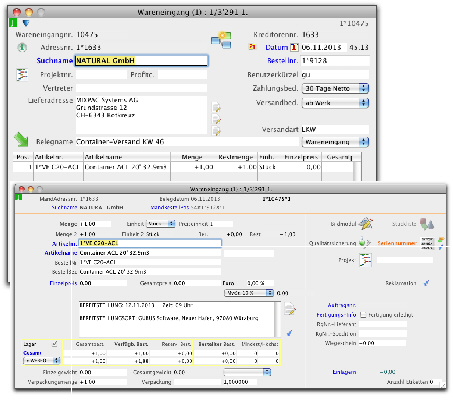Click the blue checkmark below the remarks icon
The height and width of the screenshot is (401, 453).
point(290,333)
